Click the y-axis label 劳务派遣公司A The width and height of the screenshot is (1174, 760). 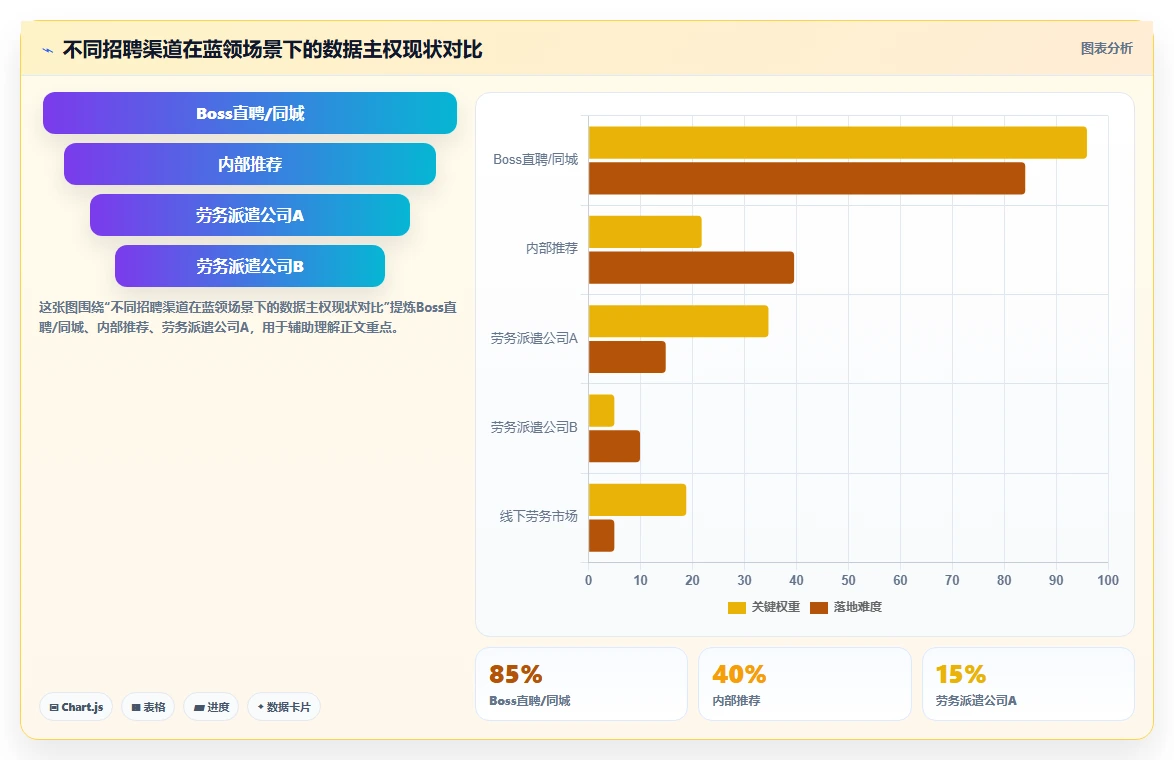pyautogui.click(x=534, y=338)
